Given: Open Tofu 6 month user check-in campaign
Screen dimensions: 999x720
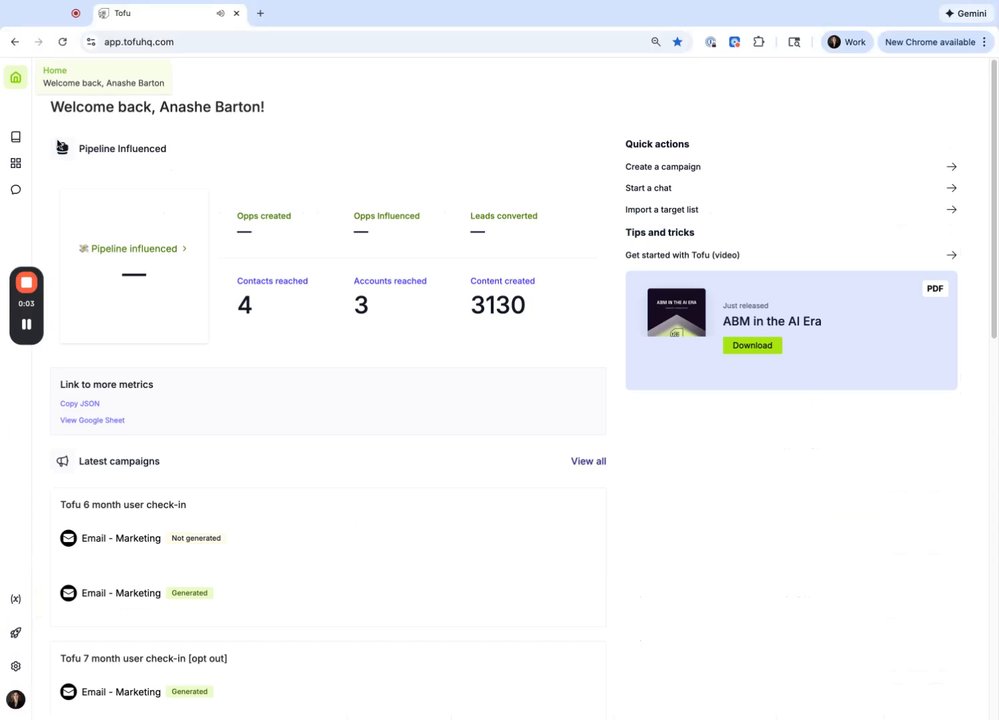Looking at the screenshot, I should click(x=123, y=505).
